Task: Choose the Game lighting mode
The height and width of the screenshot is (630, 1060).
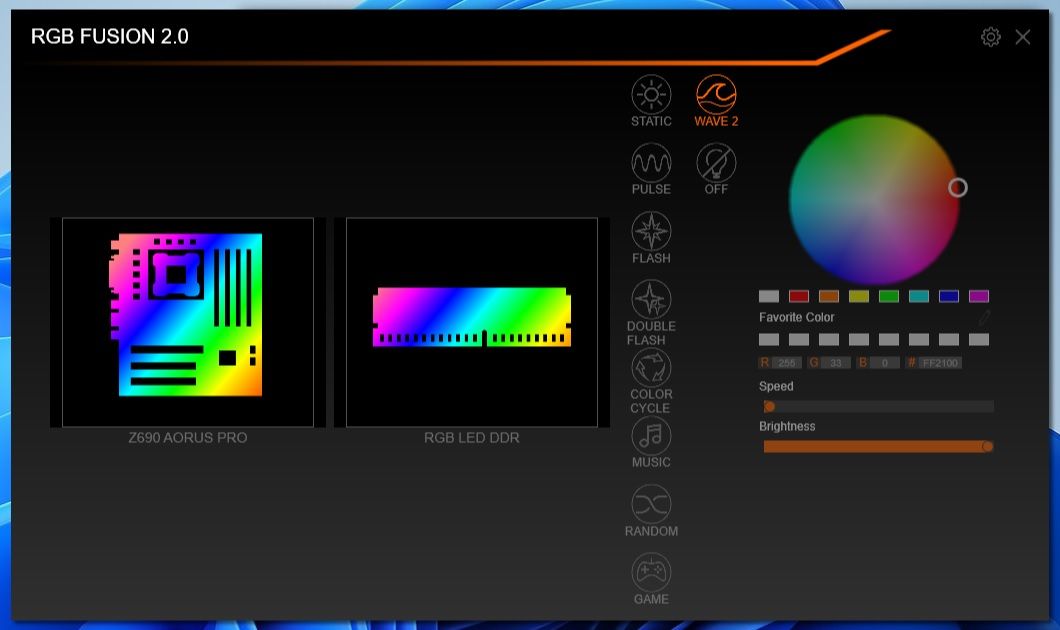Action: point(651,573)
